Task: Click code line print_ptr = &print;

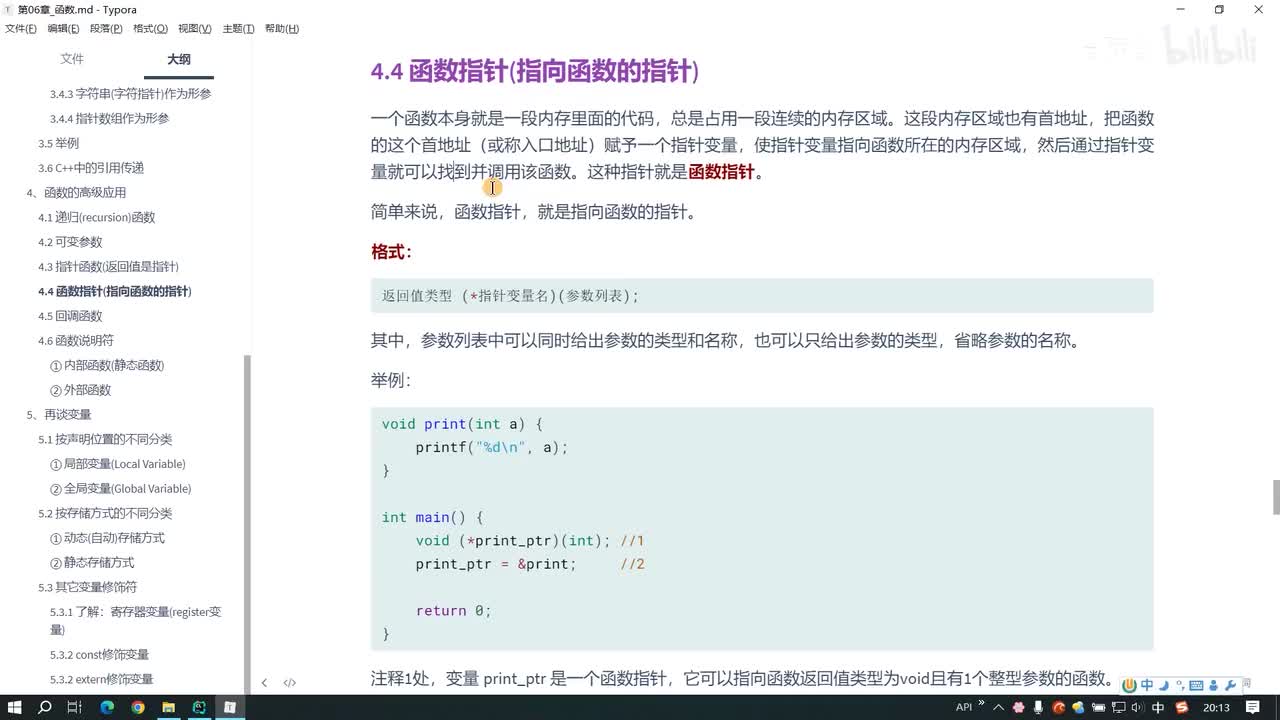Action: [x=496, y=564]
